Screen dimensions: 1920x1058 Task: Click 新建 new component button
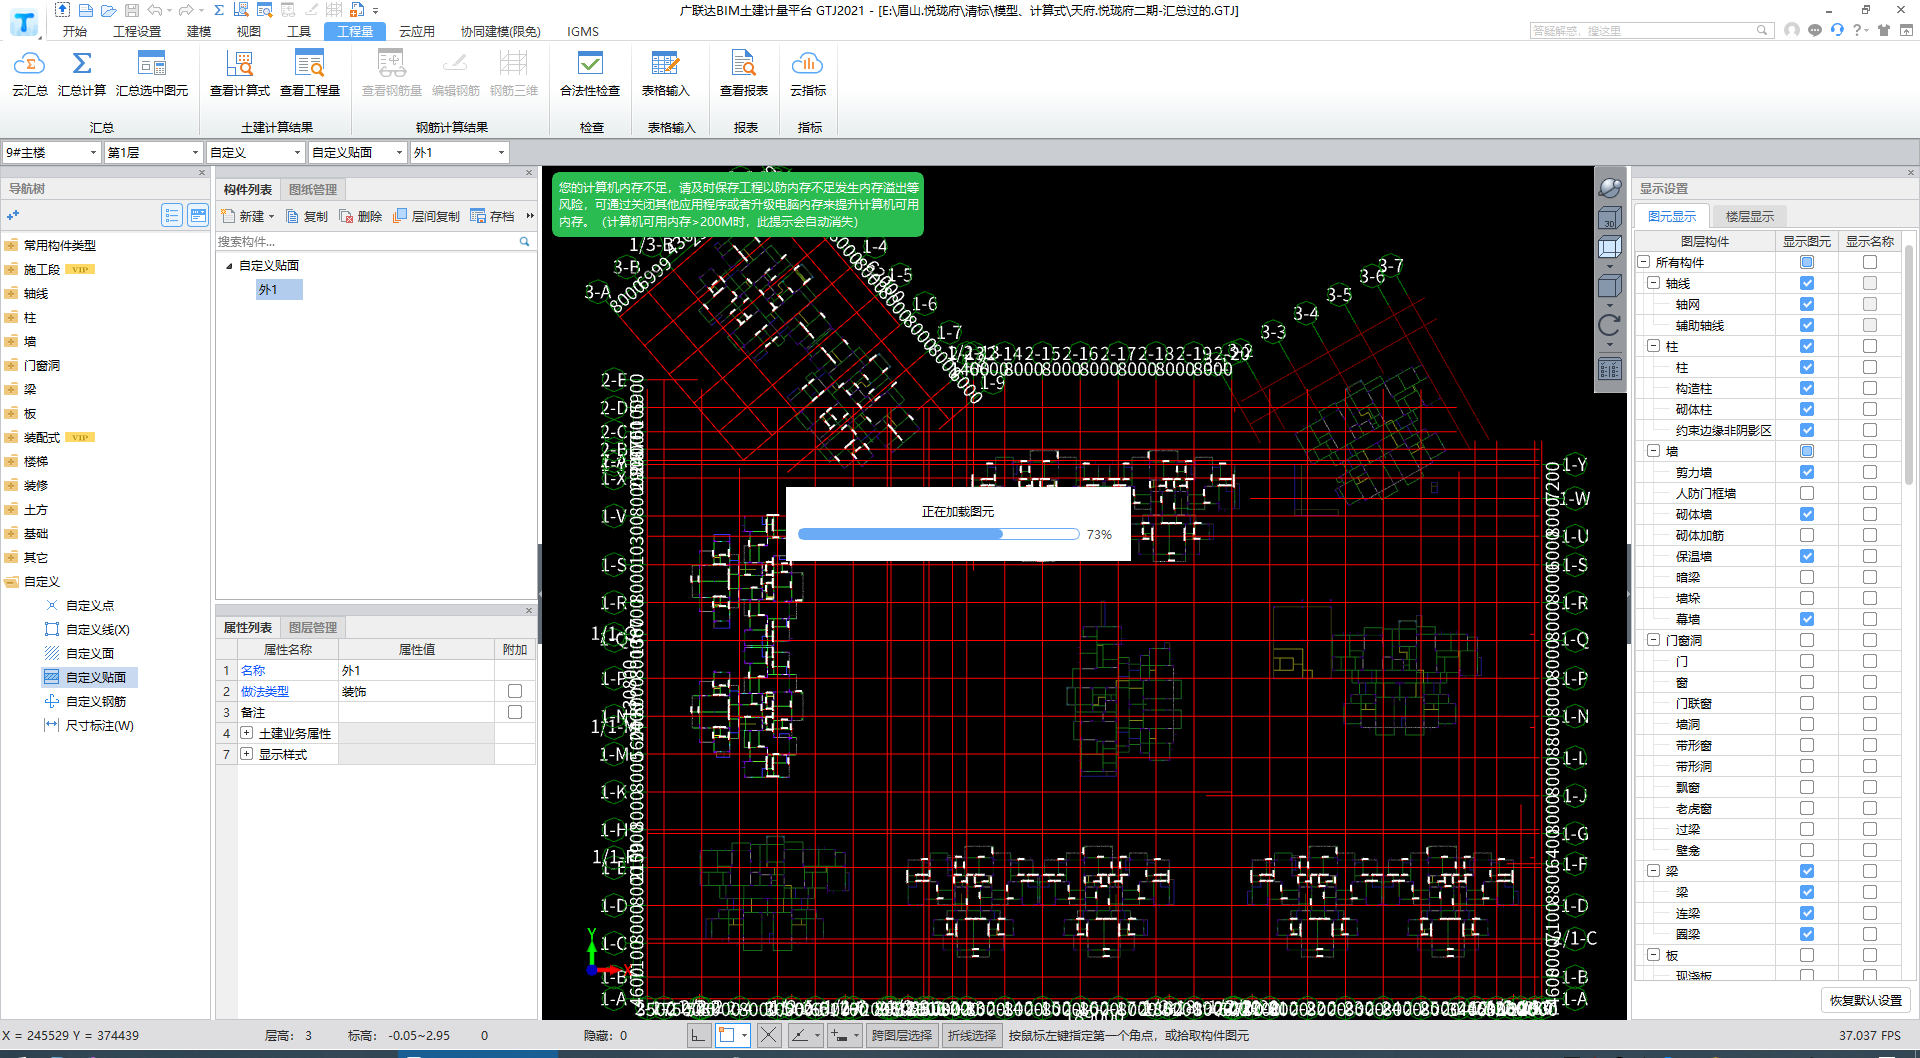tap(248, 216)
